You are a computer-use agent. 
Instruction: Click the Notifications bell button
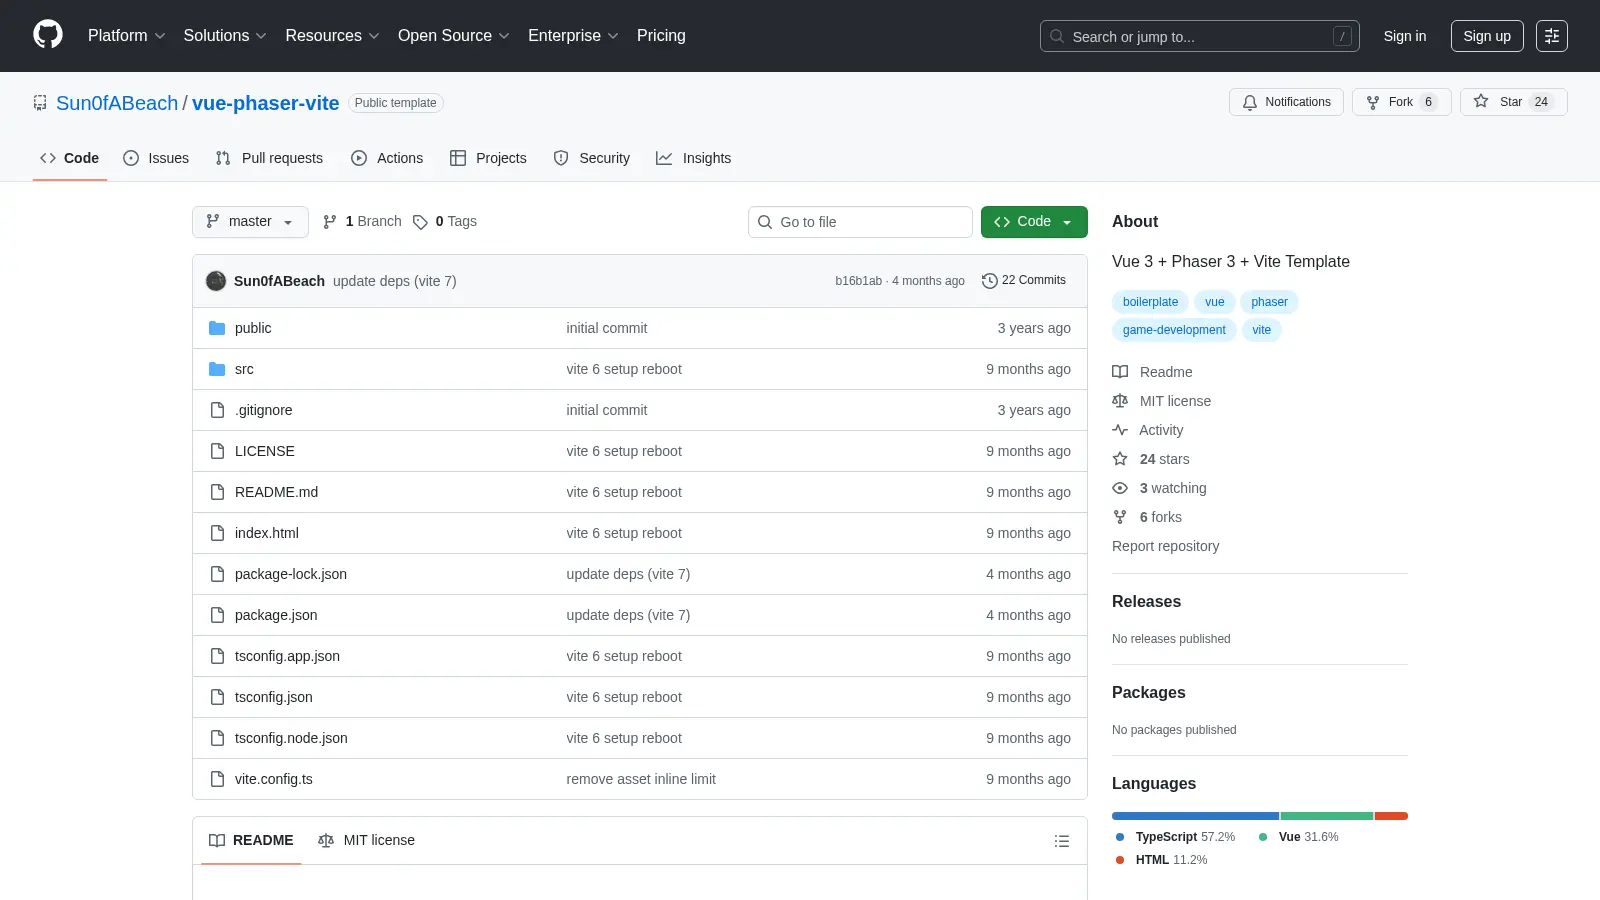click(x=1286, y=102)
